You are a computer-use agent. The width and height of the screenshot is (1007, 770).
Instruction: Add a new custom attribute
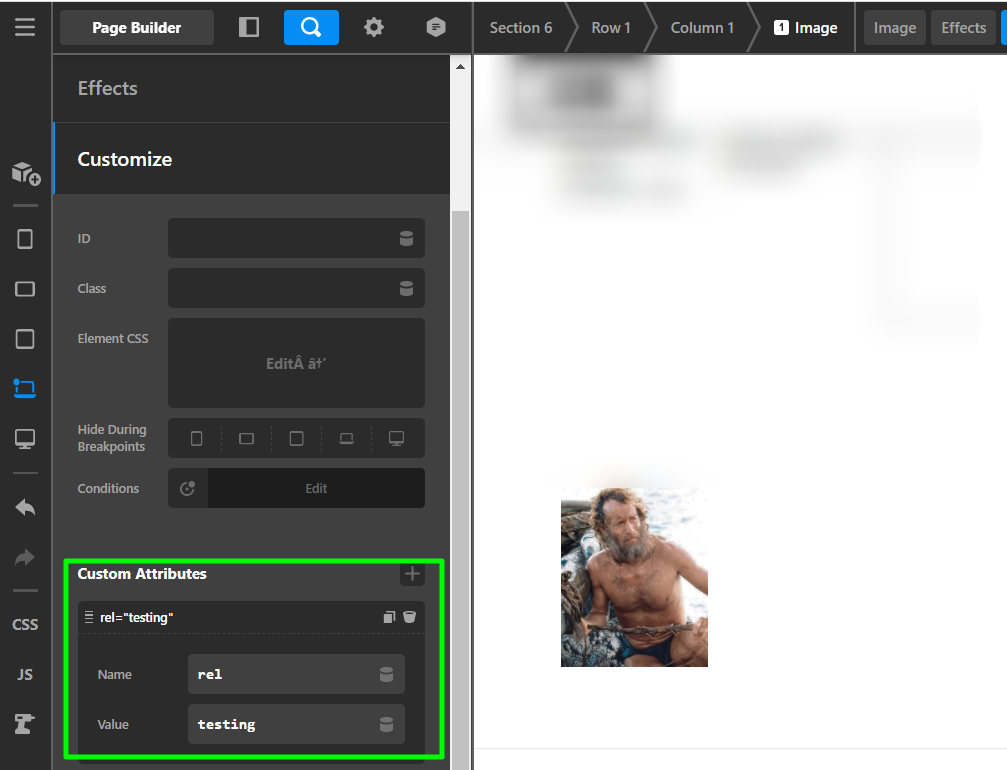pyautogui.click(x=412, y=574)
